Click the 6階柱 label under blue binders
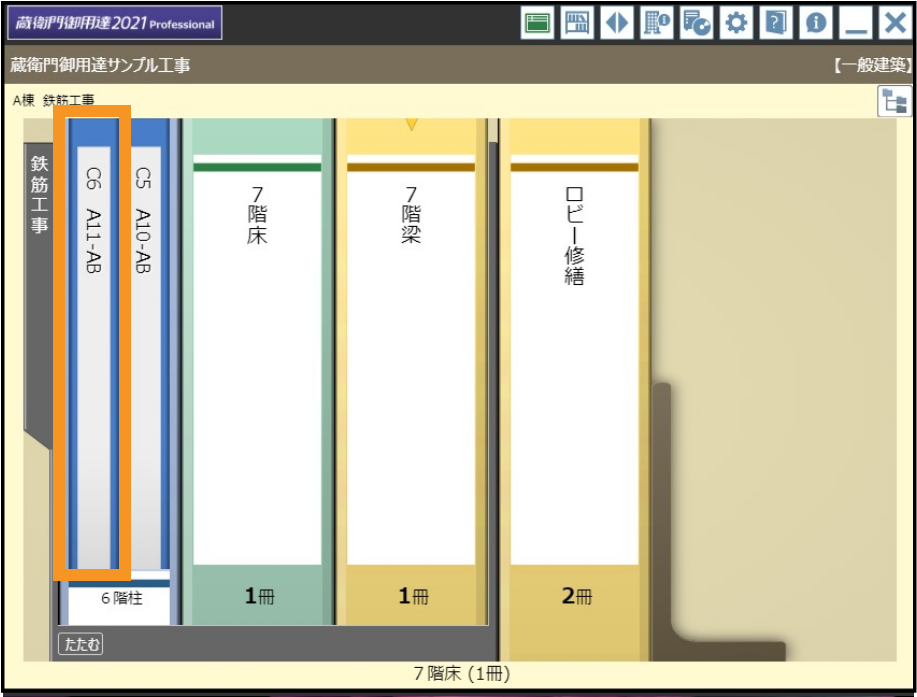Viewport: 917px width, 697px height. point(120,600)
